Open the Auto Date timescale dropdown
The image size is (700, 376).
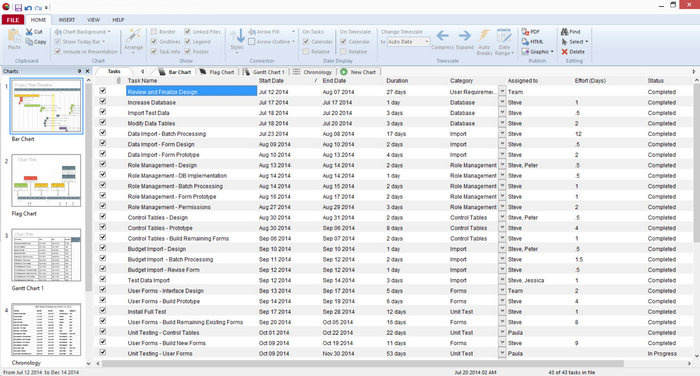[408, 42]
